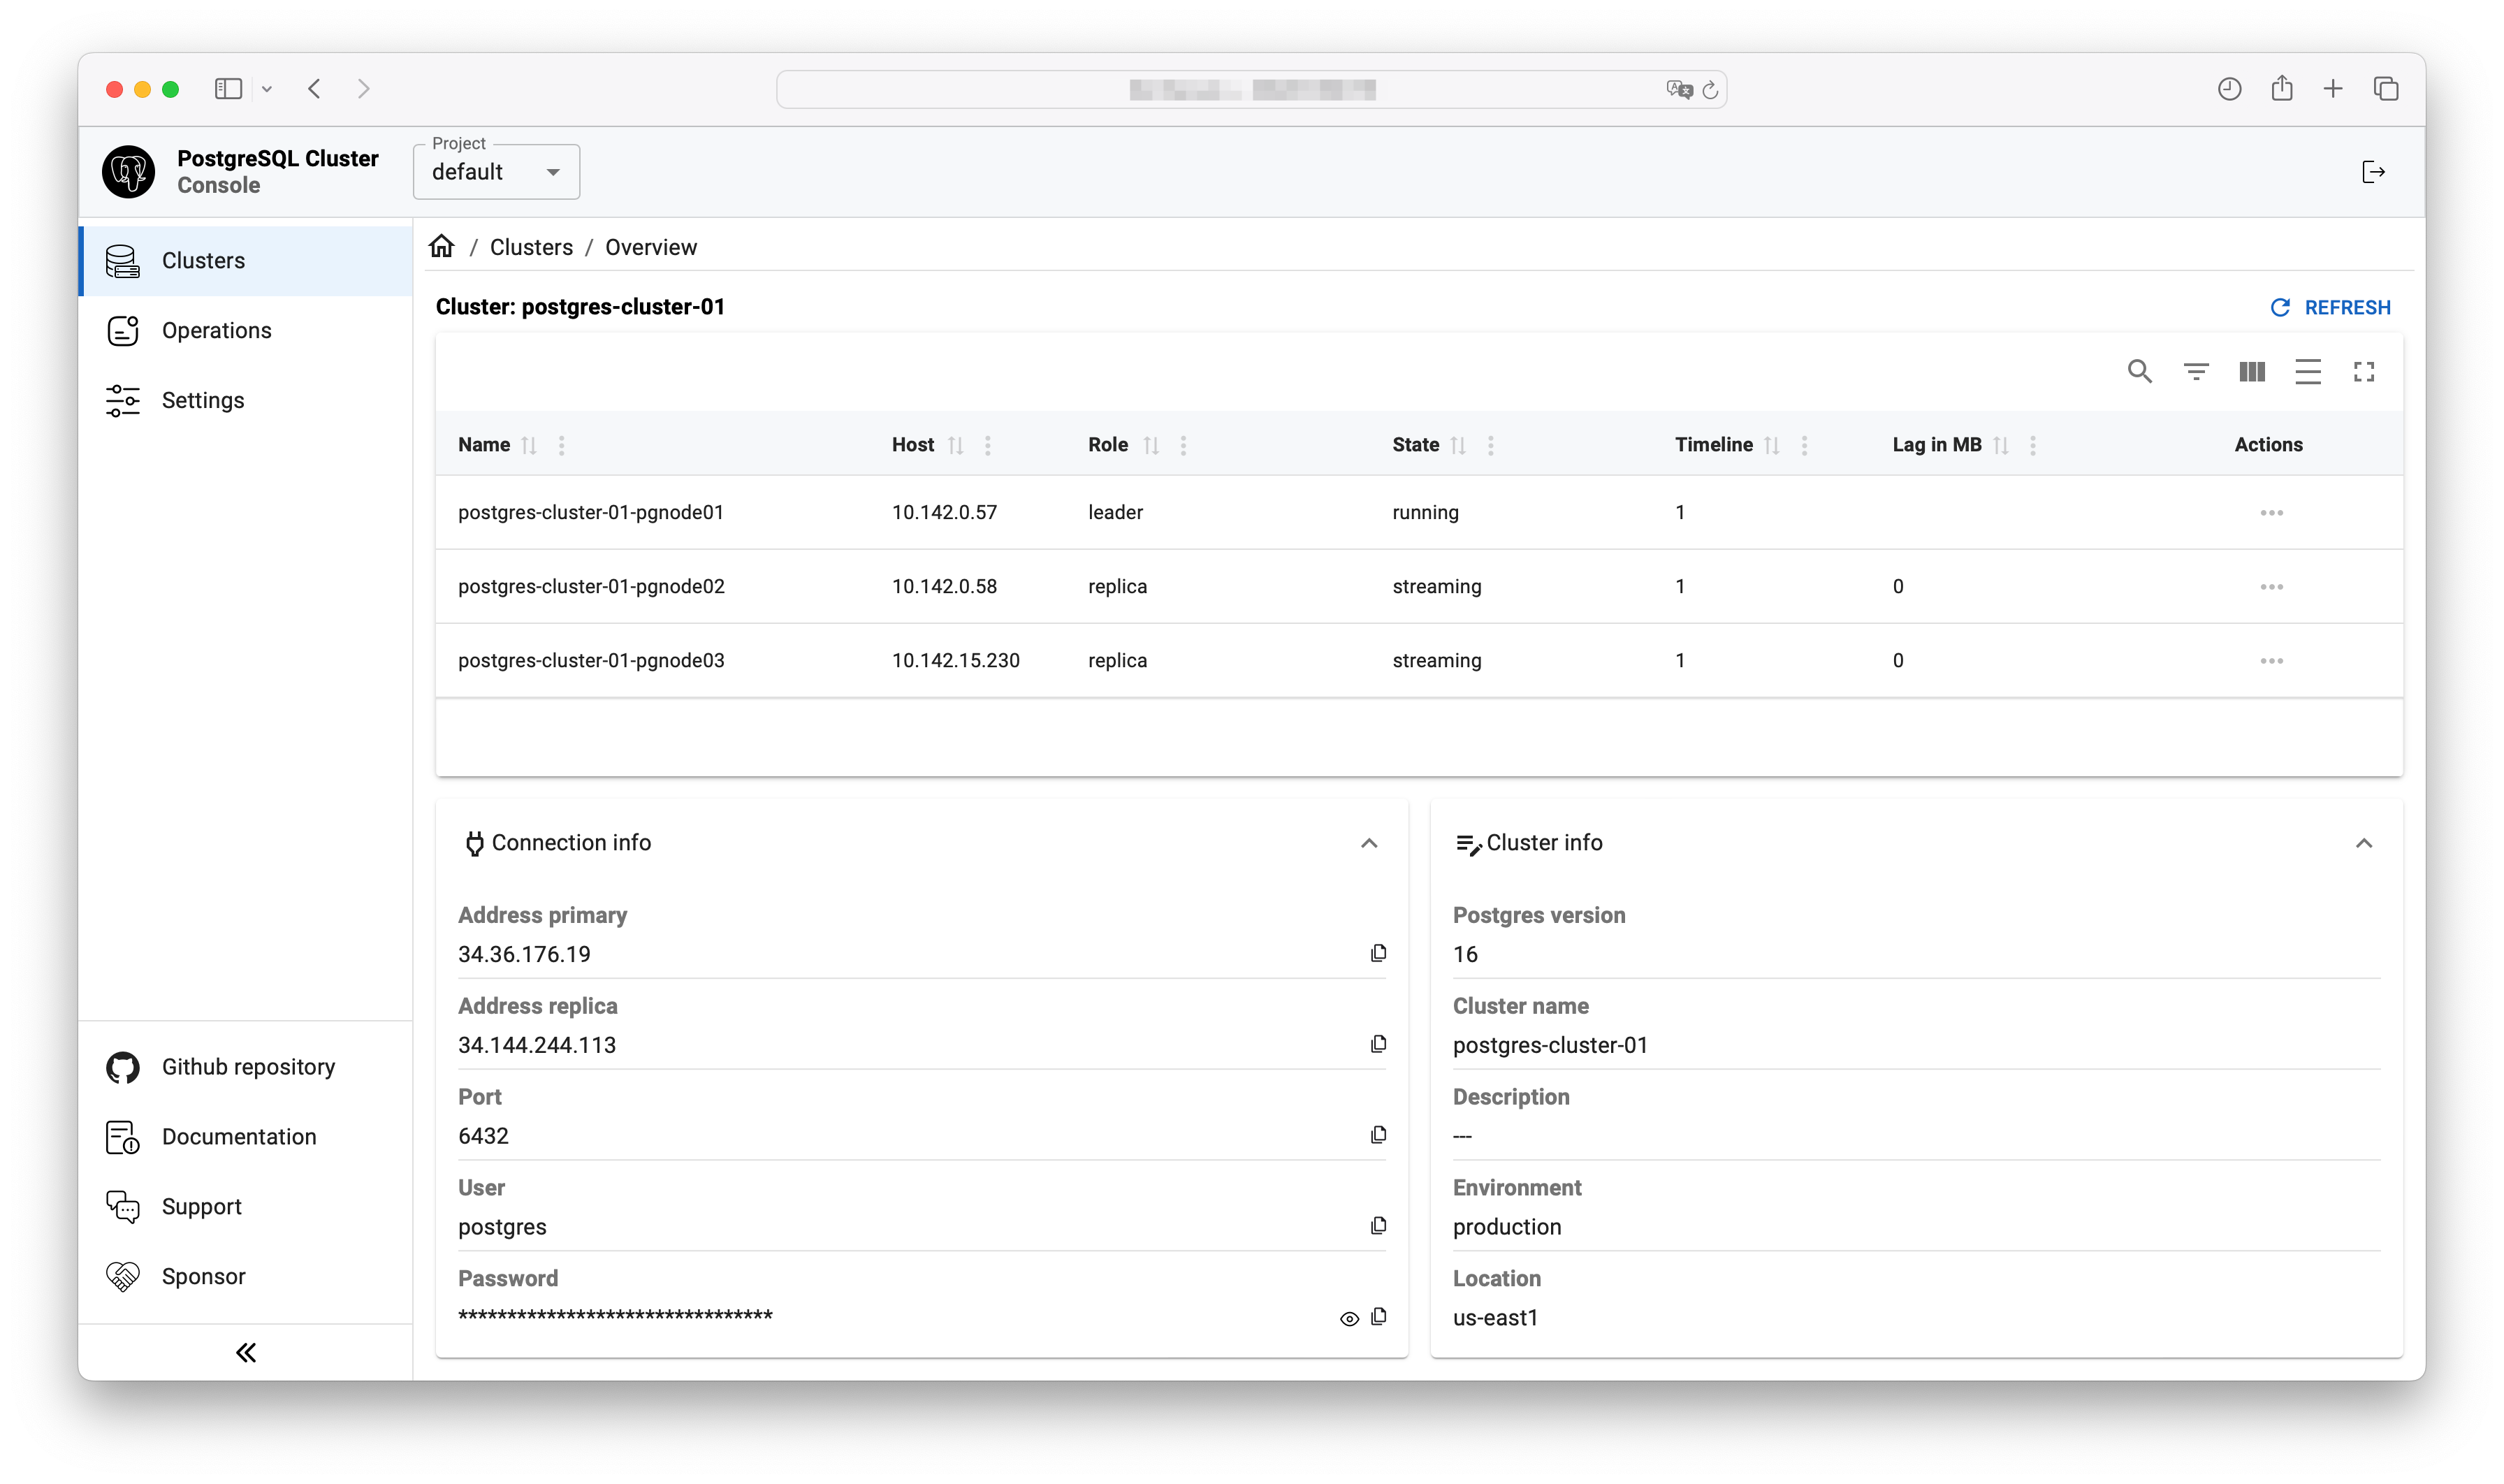Go forward in browser history
The height and width of the screenshot is (1484, 2504).
[x=363, y=89]
